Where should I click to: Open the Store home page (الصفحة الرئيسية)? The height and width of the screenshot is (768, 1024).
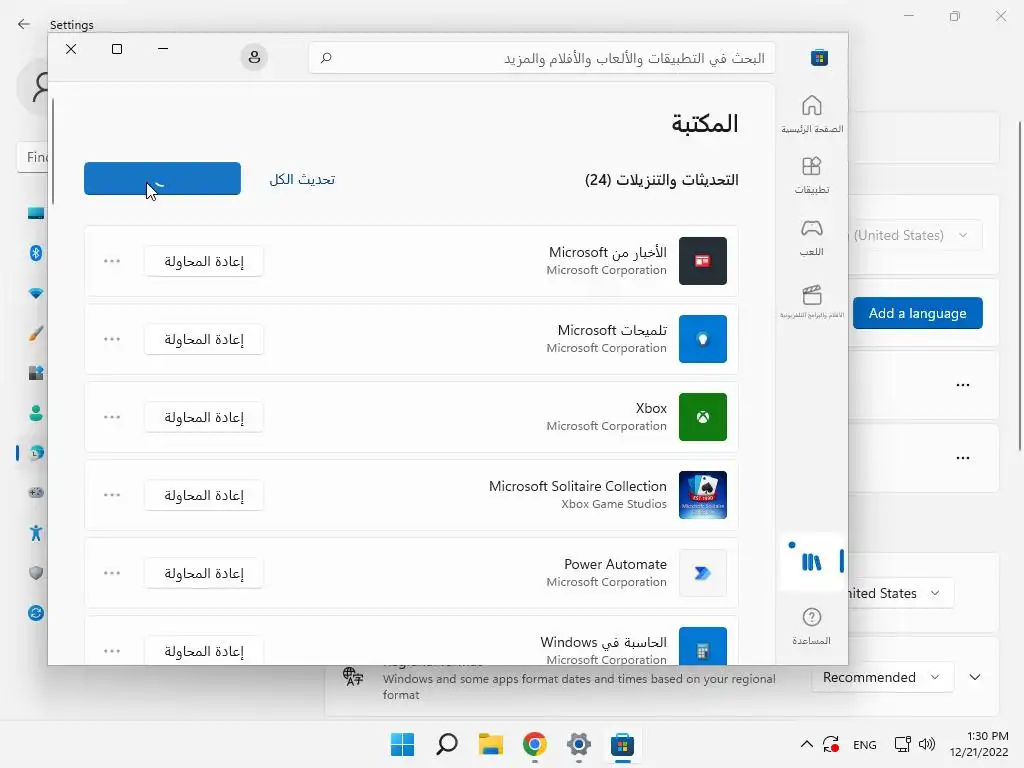point(812,114)
